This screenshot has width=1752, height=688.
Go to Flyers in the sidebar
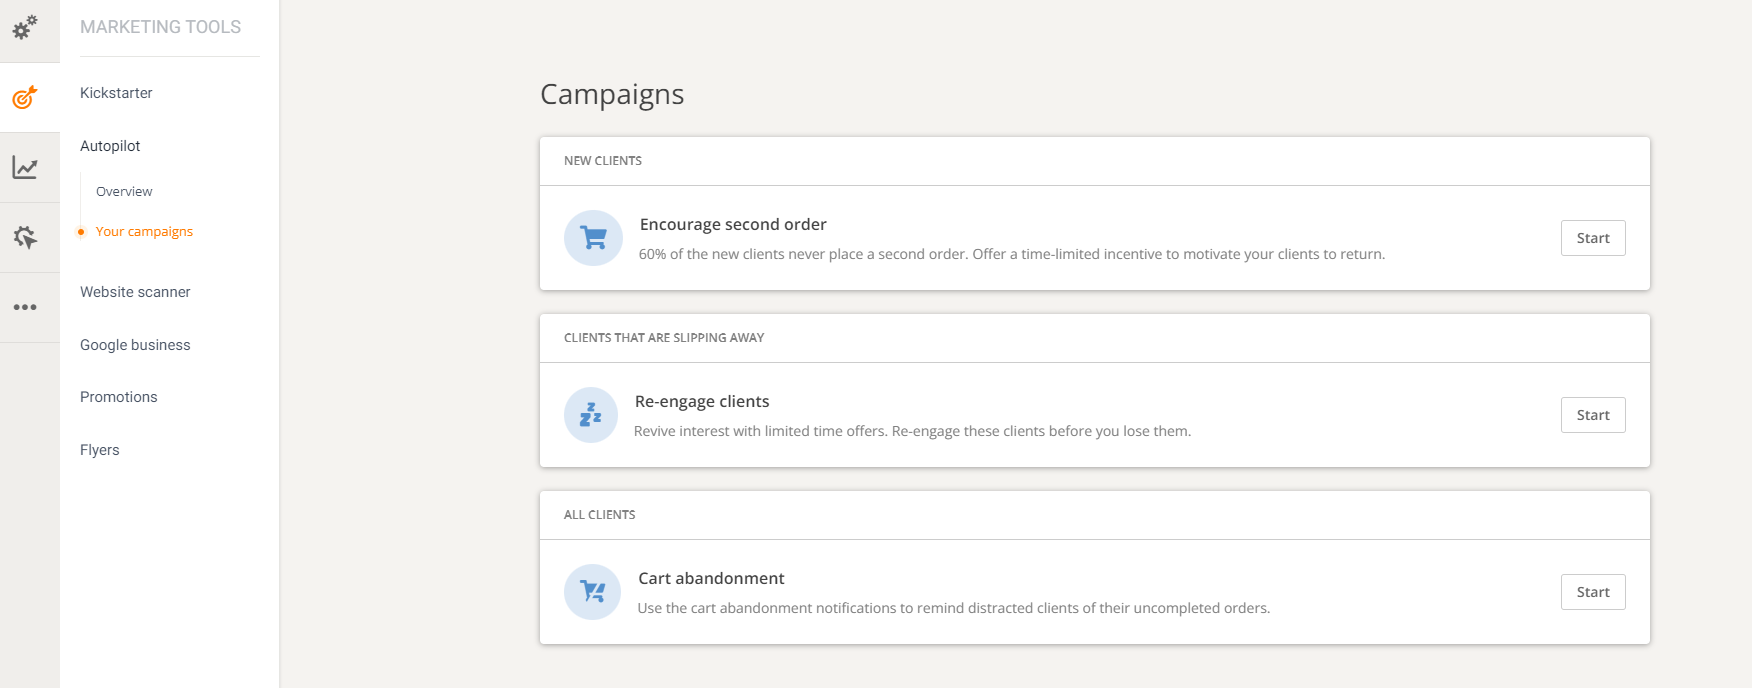(100, 450)
